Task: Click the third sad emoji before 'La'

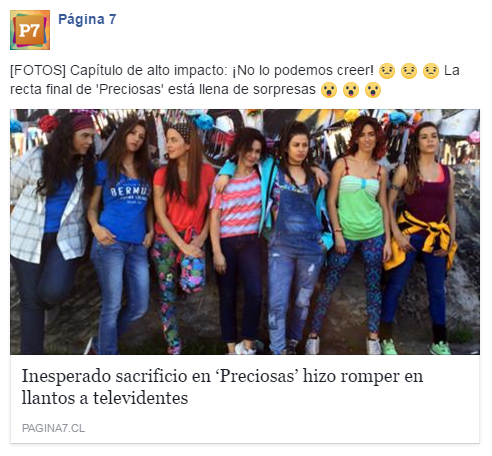Action: coord(431,71)
